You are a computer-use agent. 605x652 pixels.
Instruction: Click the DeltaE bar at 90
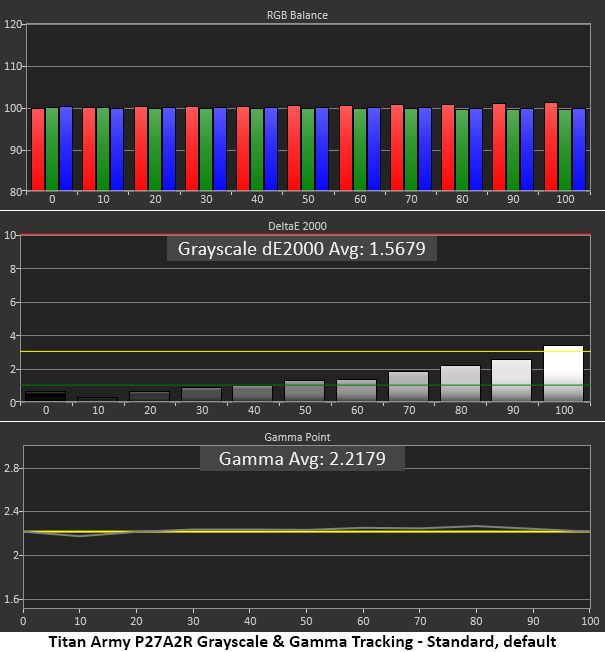511,380
